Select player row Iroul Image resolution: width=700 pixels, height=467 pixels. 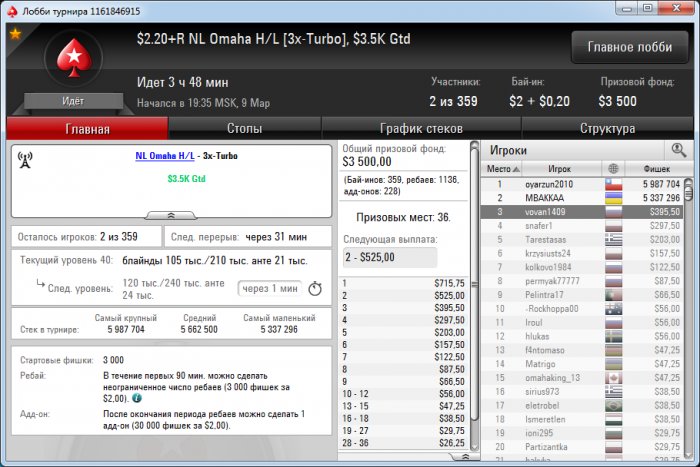(582, 322)
